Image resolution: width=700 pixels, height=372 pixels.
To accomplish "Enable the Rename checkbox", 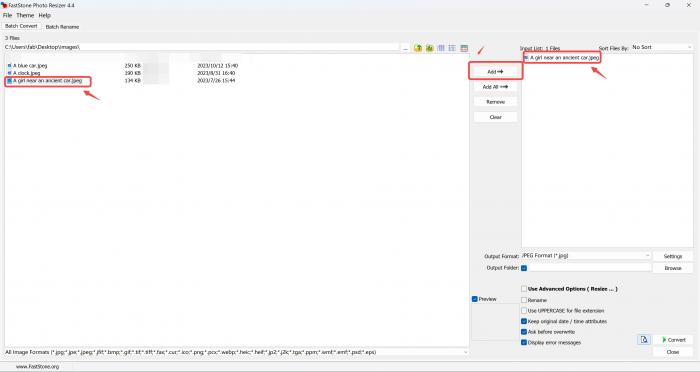I will pyautogui.click(x=524, y=300).
